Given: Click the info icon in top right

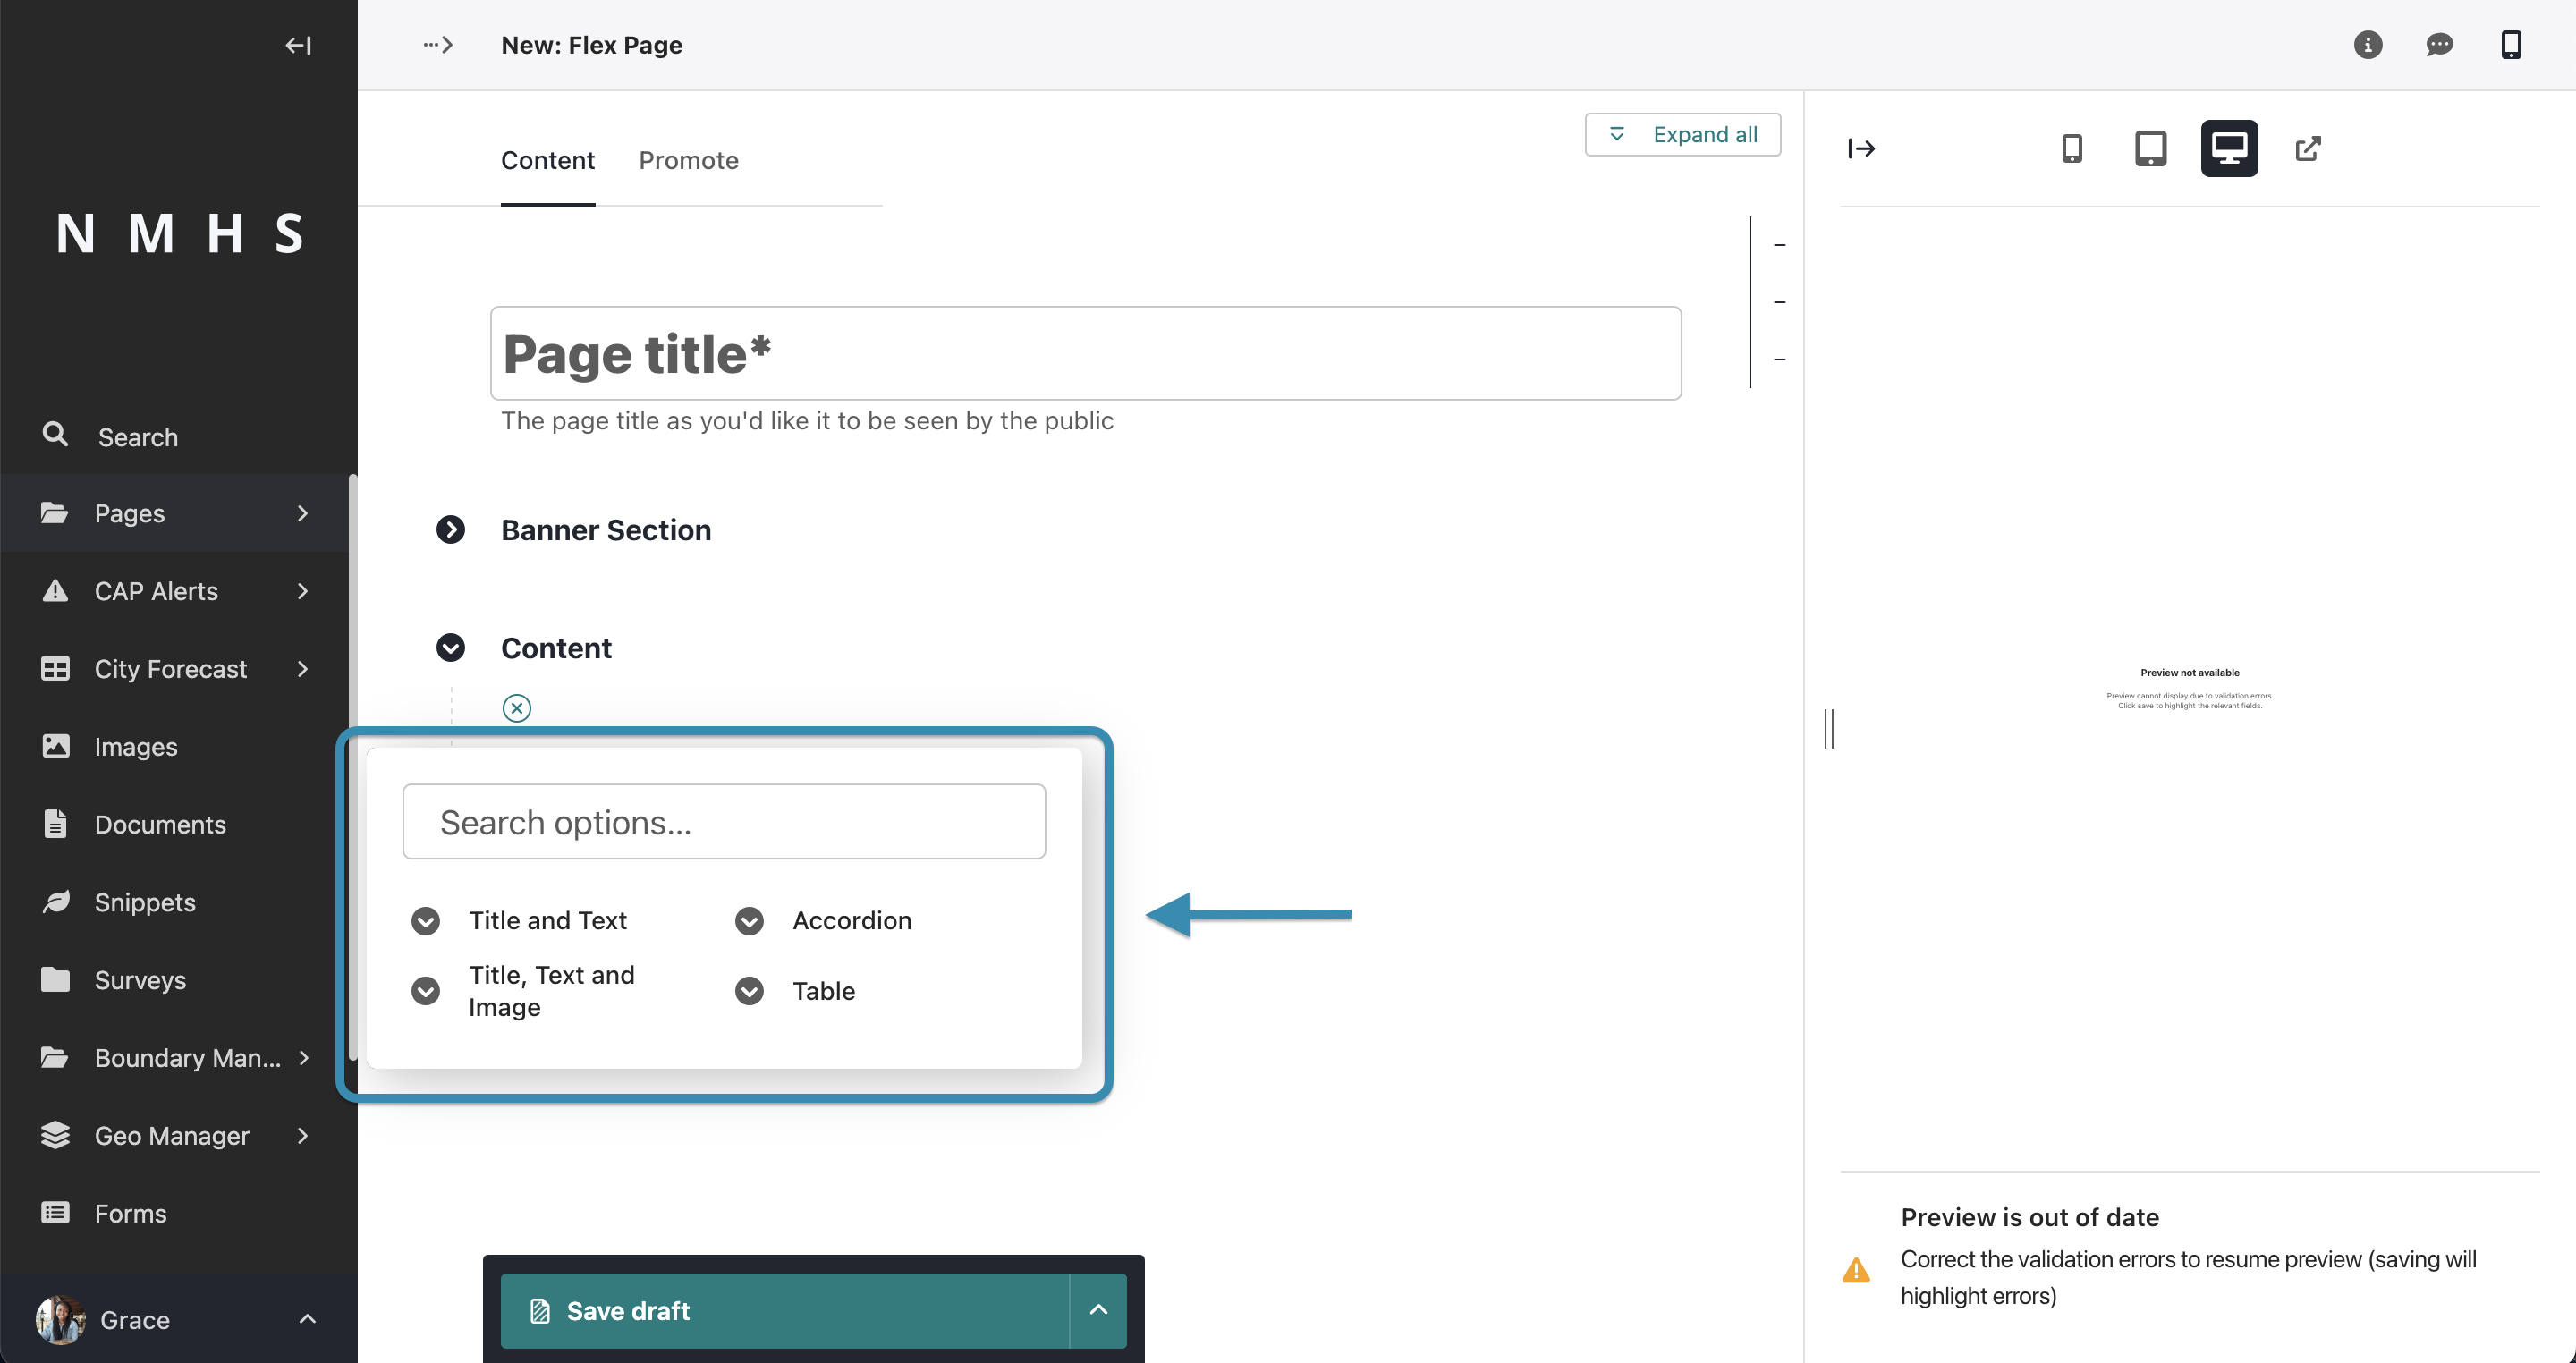Looking at the screenshot, I should coord(2368,45).
